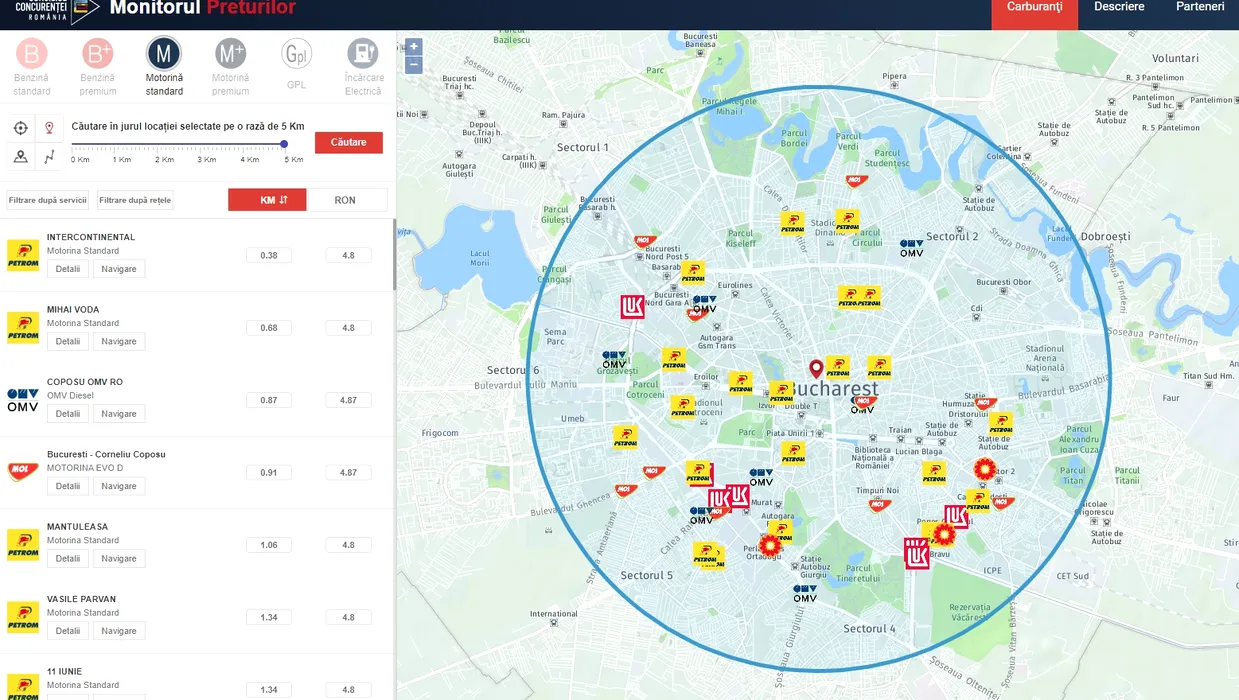The height and width of the screenshot is (700, 1239).
Task: Click the large Lukoil marker near Bravu
Action: [917, 554]
